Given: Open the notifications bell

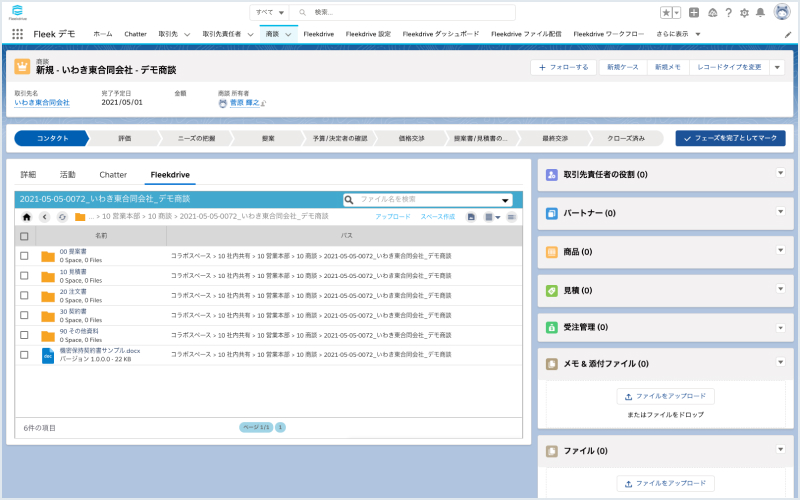Looking at the screenshot, I should click(x=760, y=13).
